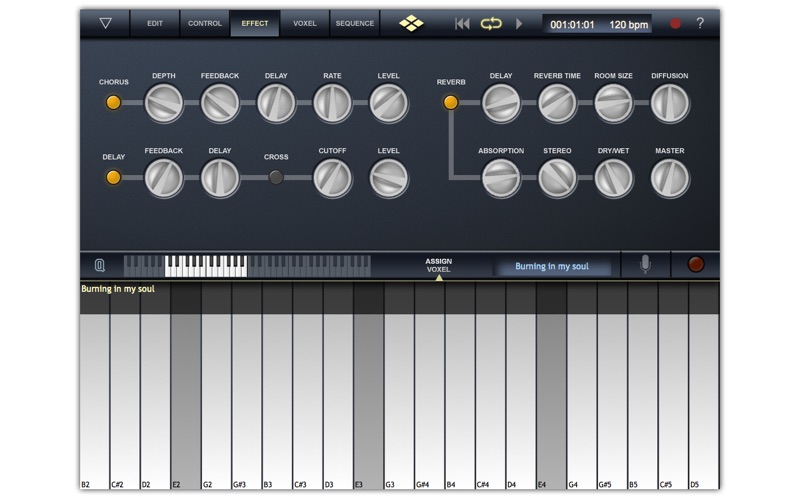Click the Q quantize icon by mini keyboard
Screen dimensions: 800x500
click(100, 265)
